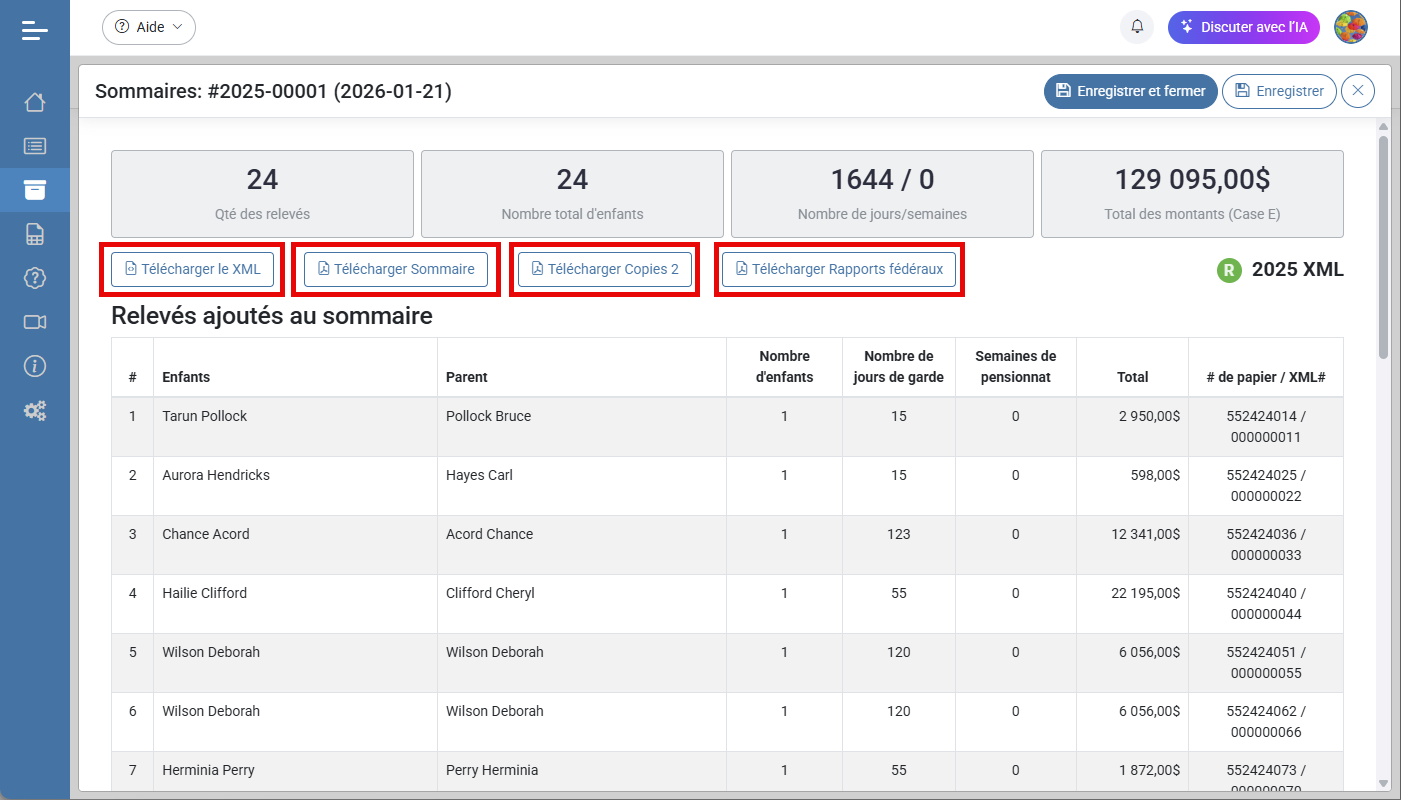Click Télécharger Sommaire
Image resolution: width=1401 pixels, height=800 pixels.
pyautogui.click(x=396, y=269)
